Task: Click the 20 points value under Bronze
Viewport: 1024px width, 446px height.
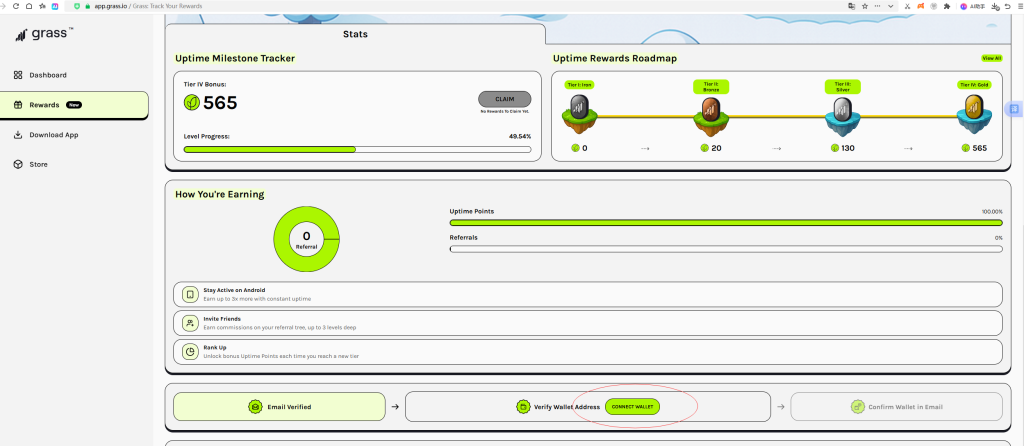Action: tap(716, 148)
